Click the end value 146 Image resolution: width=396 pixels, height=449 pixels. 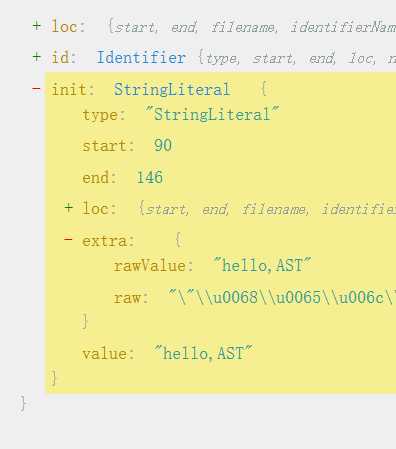point(150,177)
